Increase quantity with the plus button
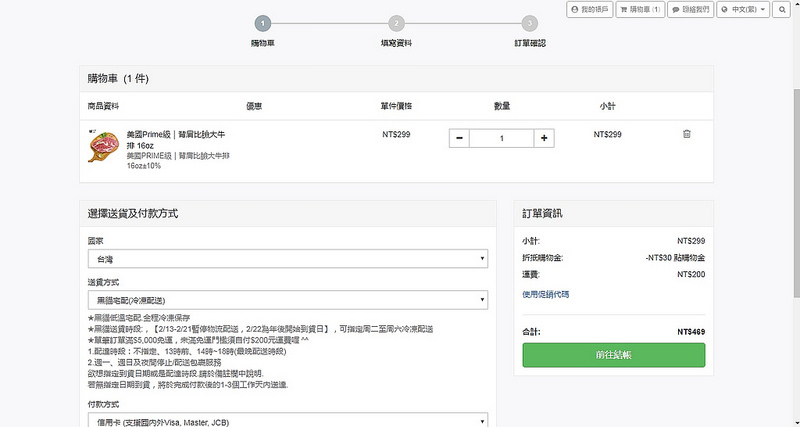 [x=544, y=138]
